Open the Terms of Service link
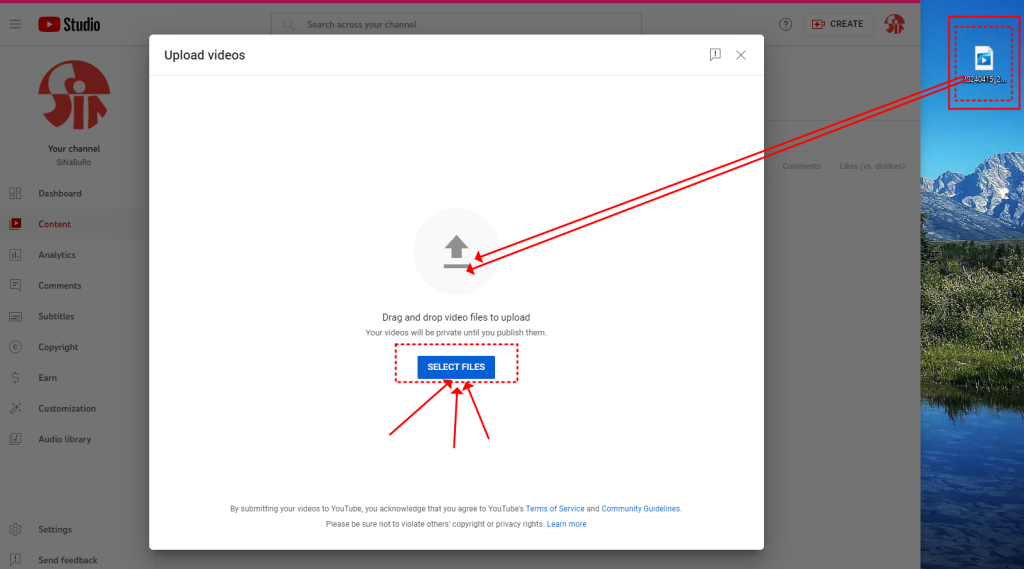This screenshot has height=569, width=1024. coord(555,509)
